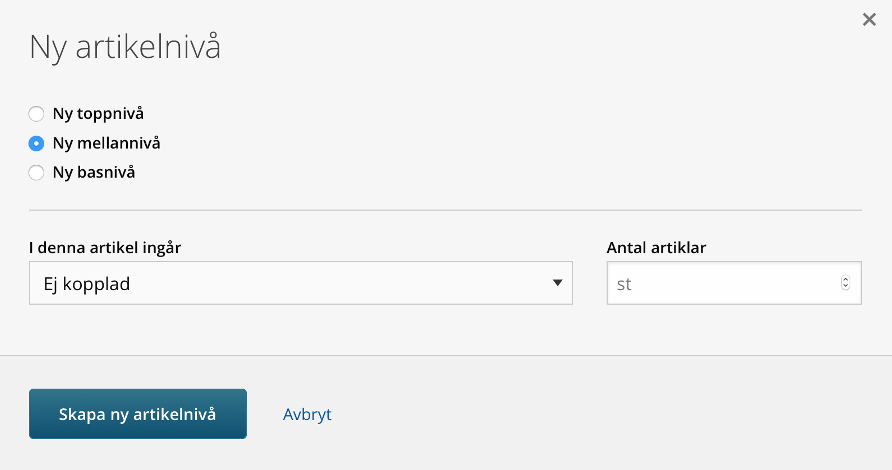The width and height of the screenshot is (892, 470).
Task: Click the 'Antal artiklar' field label
Action: click(656, 248)
